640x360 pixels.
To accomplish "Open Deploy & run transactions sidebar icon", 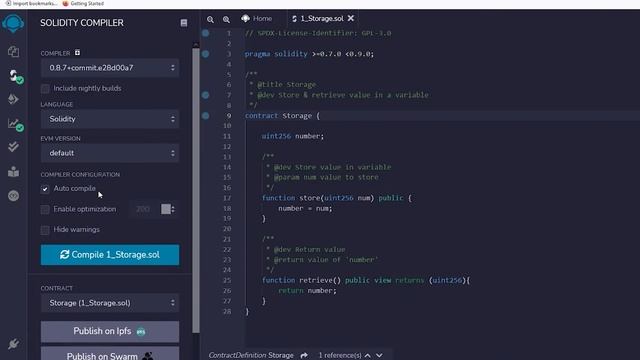I will 13,99.
